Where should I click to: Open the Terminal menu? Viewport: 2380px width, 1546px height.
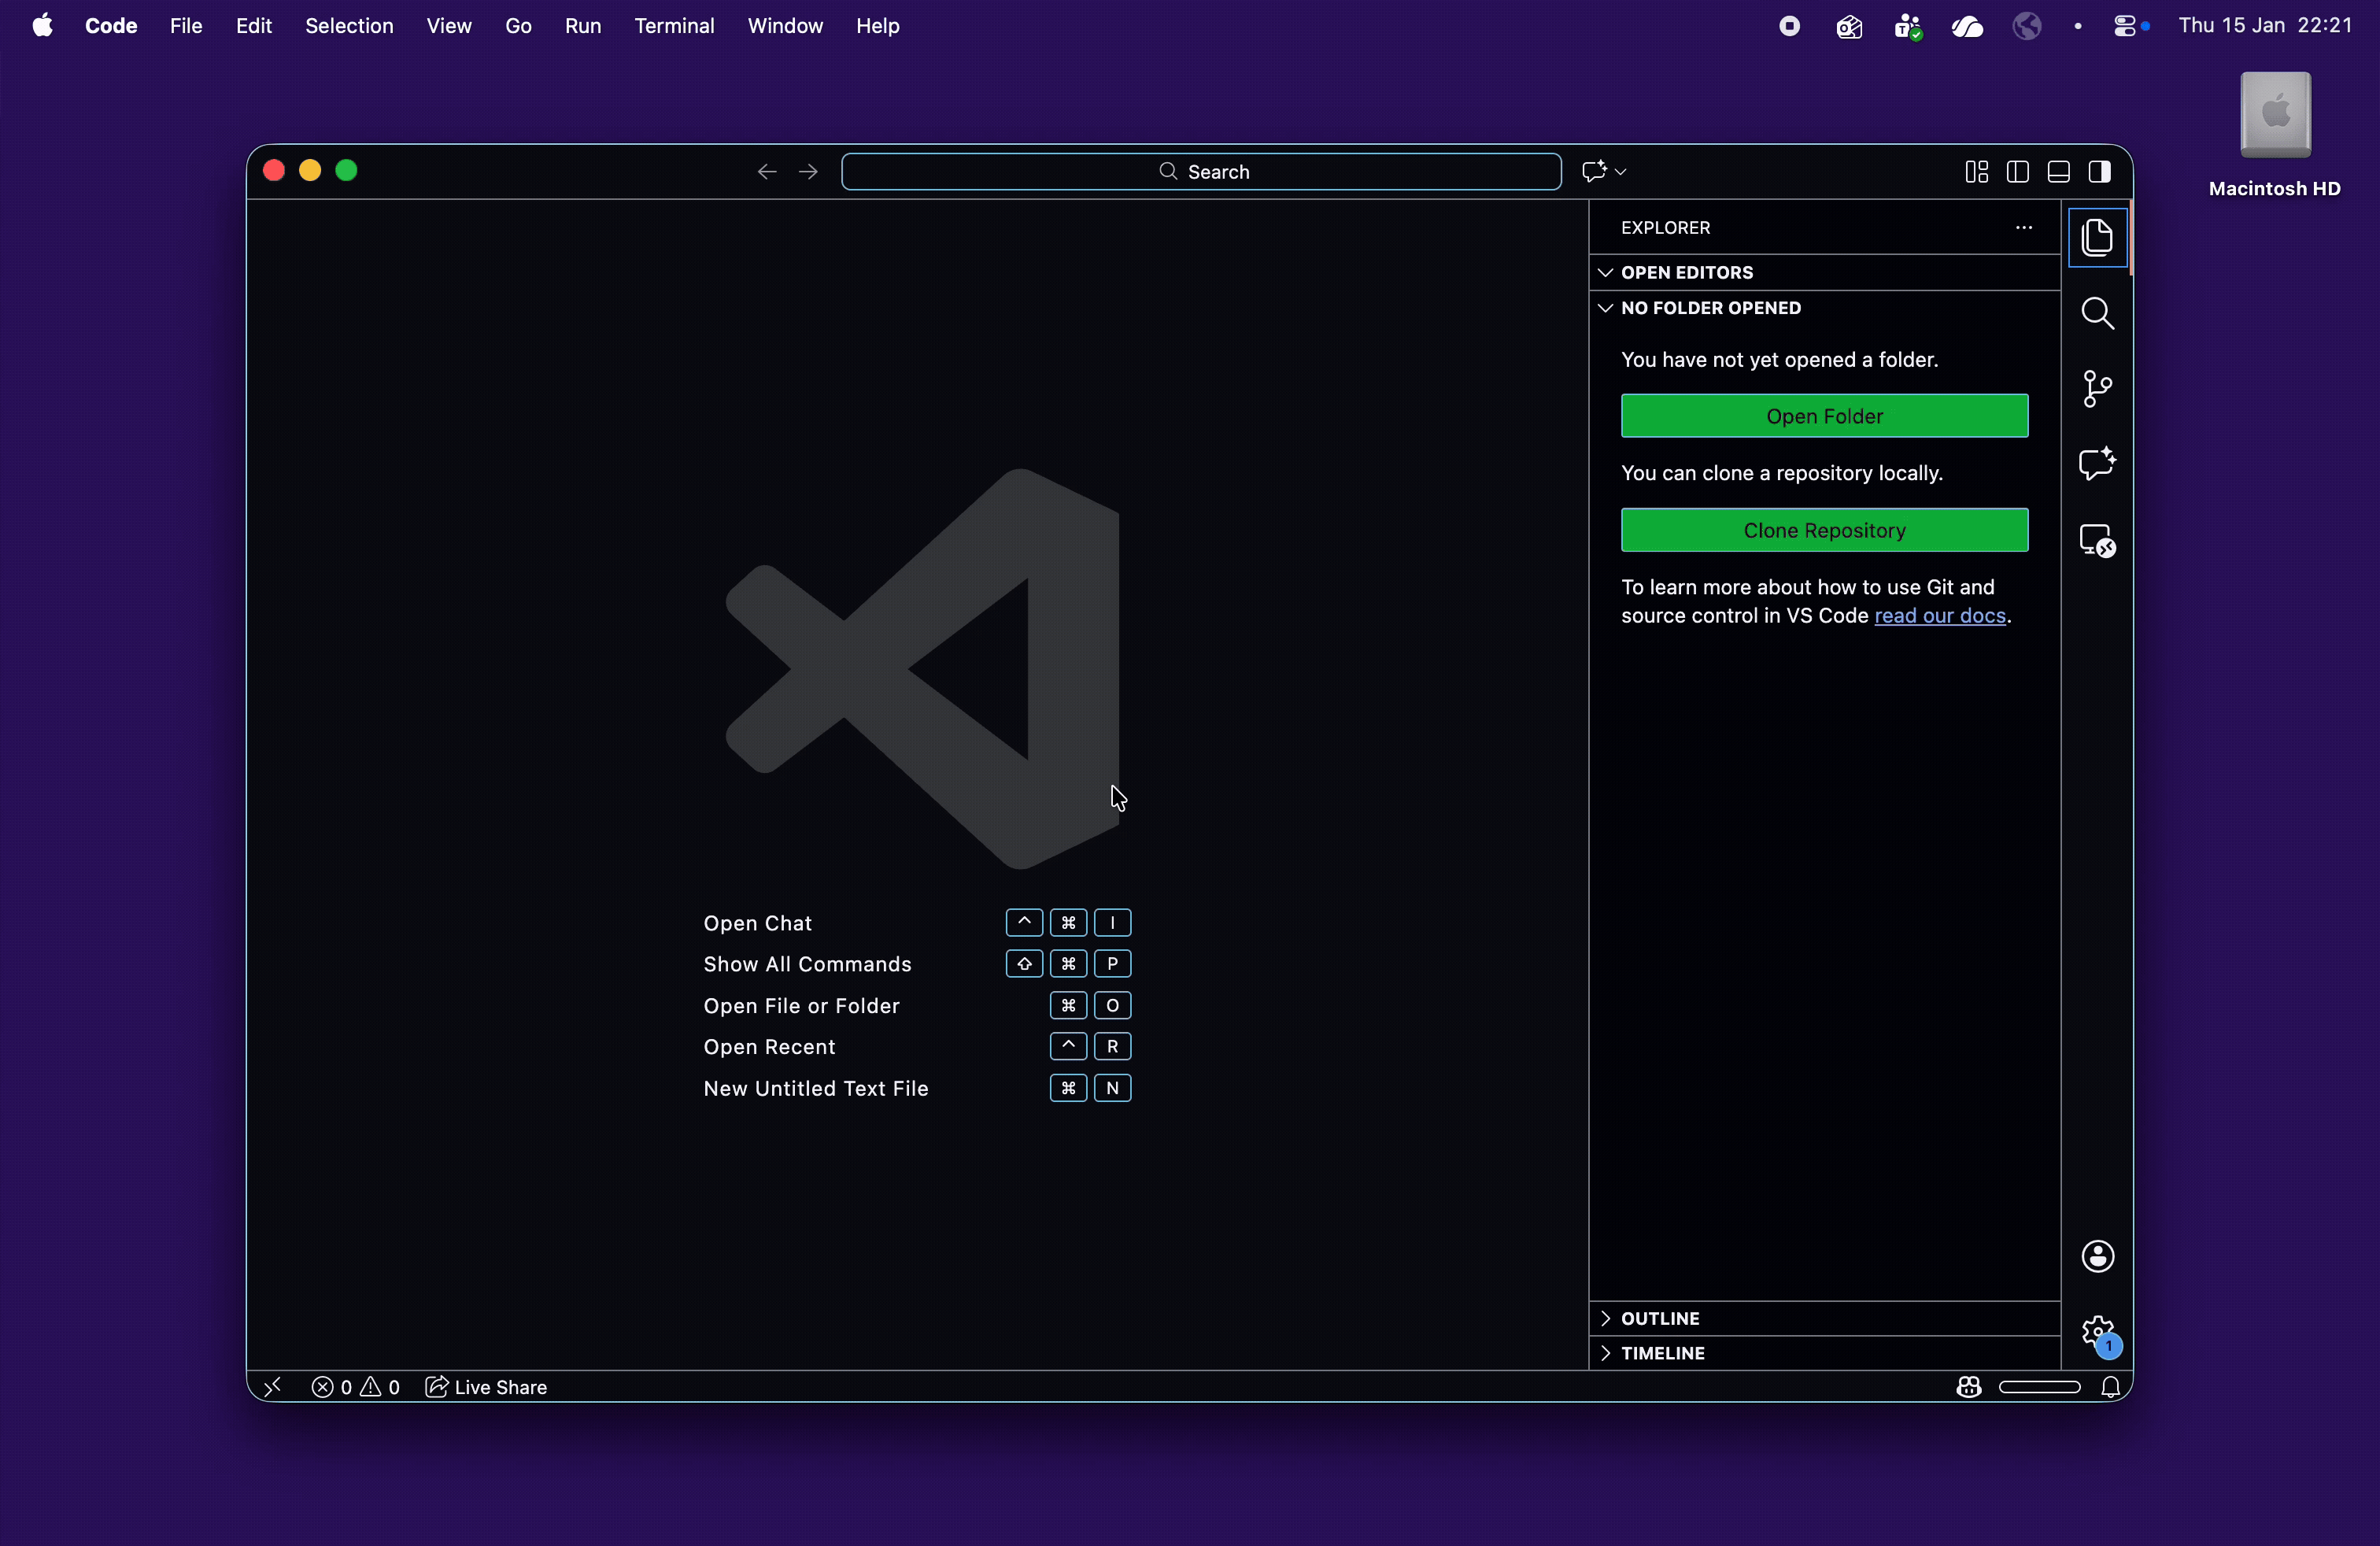coord(674,26)
